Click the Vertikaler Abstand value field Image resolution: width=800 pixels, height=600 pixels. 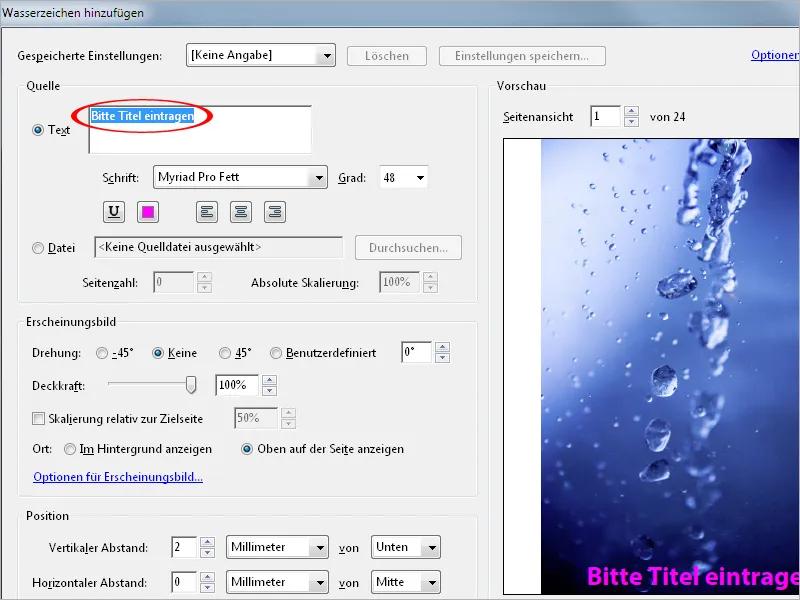pos(184,547)
